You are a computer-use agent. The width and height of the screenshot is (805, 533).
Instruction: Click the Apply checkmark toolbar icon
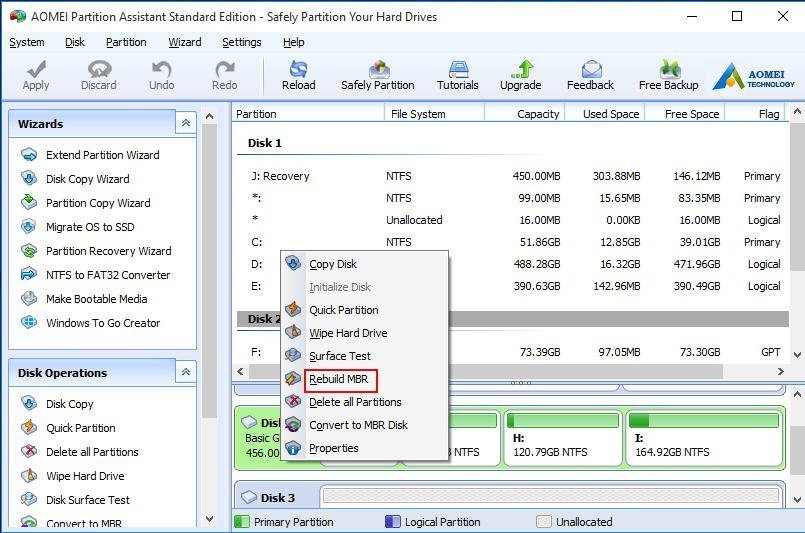tap(36, 69)
